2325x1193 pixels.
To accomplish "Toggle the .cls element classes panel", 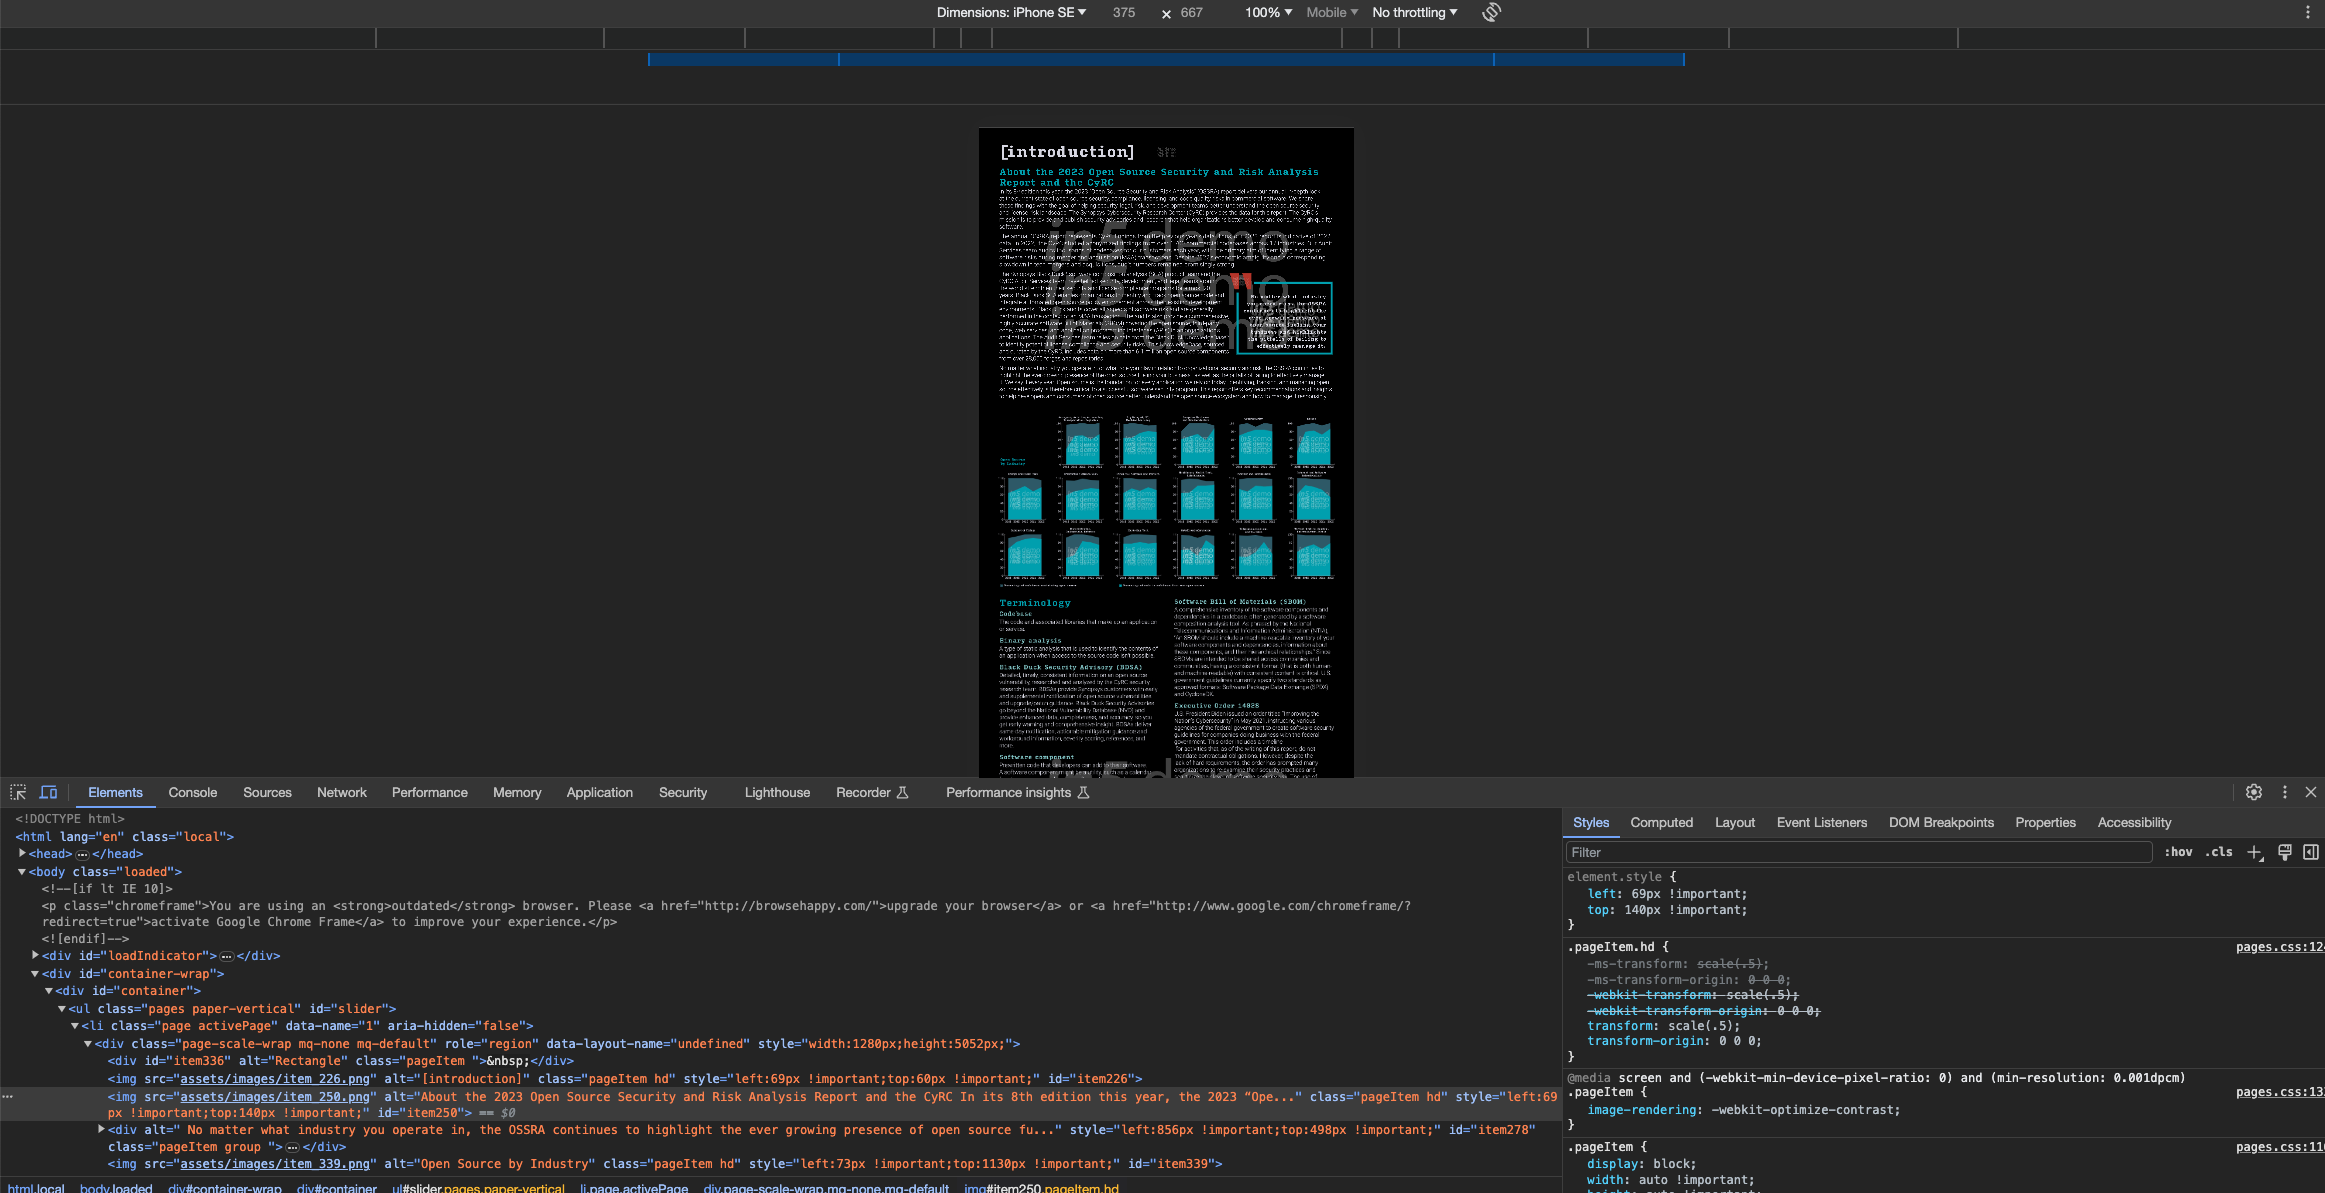I will pos(2219,852).
